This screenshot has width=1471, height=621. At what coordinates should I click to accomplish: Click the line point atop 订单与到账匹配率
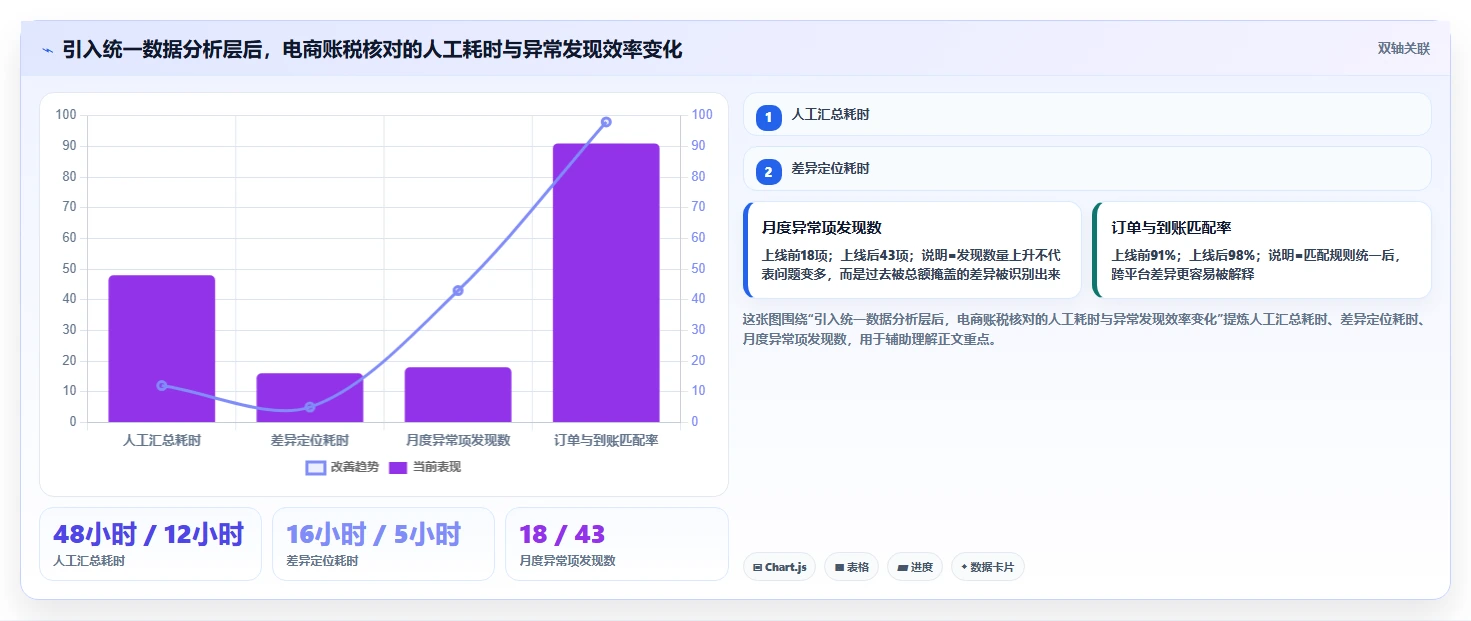point(606,122)
